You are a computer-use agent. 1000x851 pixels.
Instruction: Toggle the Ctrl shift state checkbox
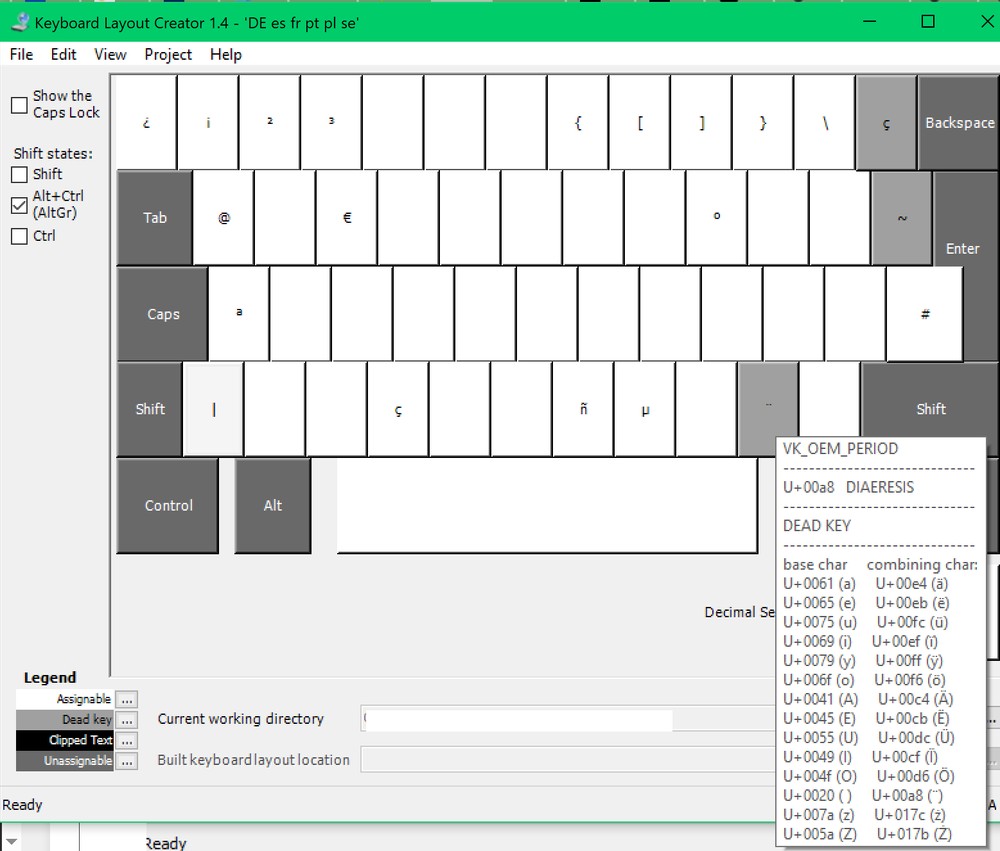19,237
